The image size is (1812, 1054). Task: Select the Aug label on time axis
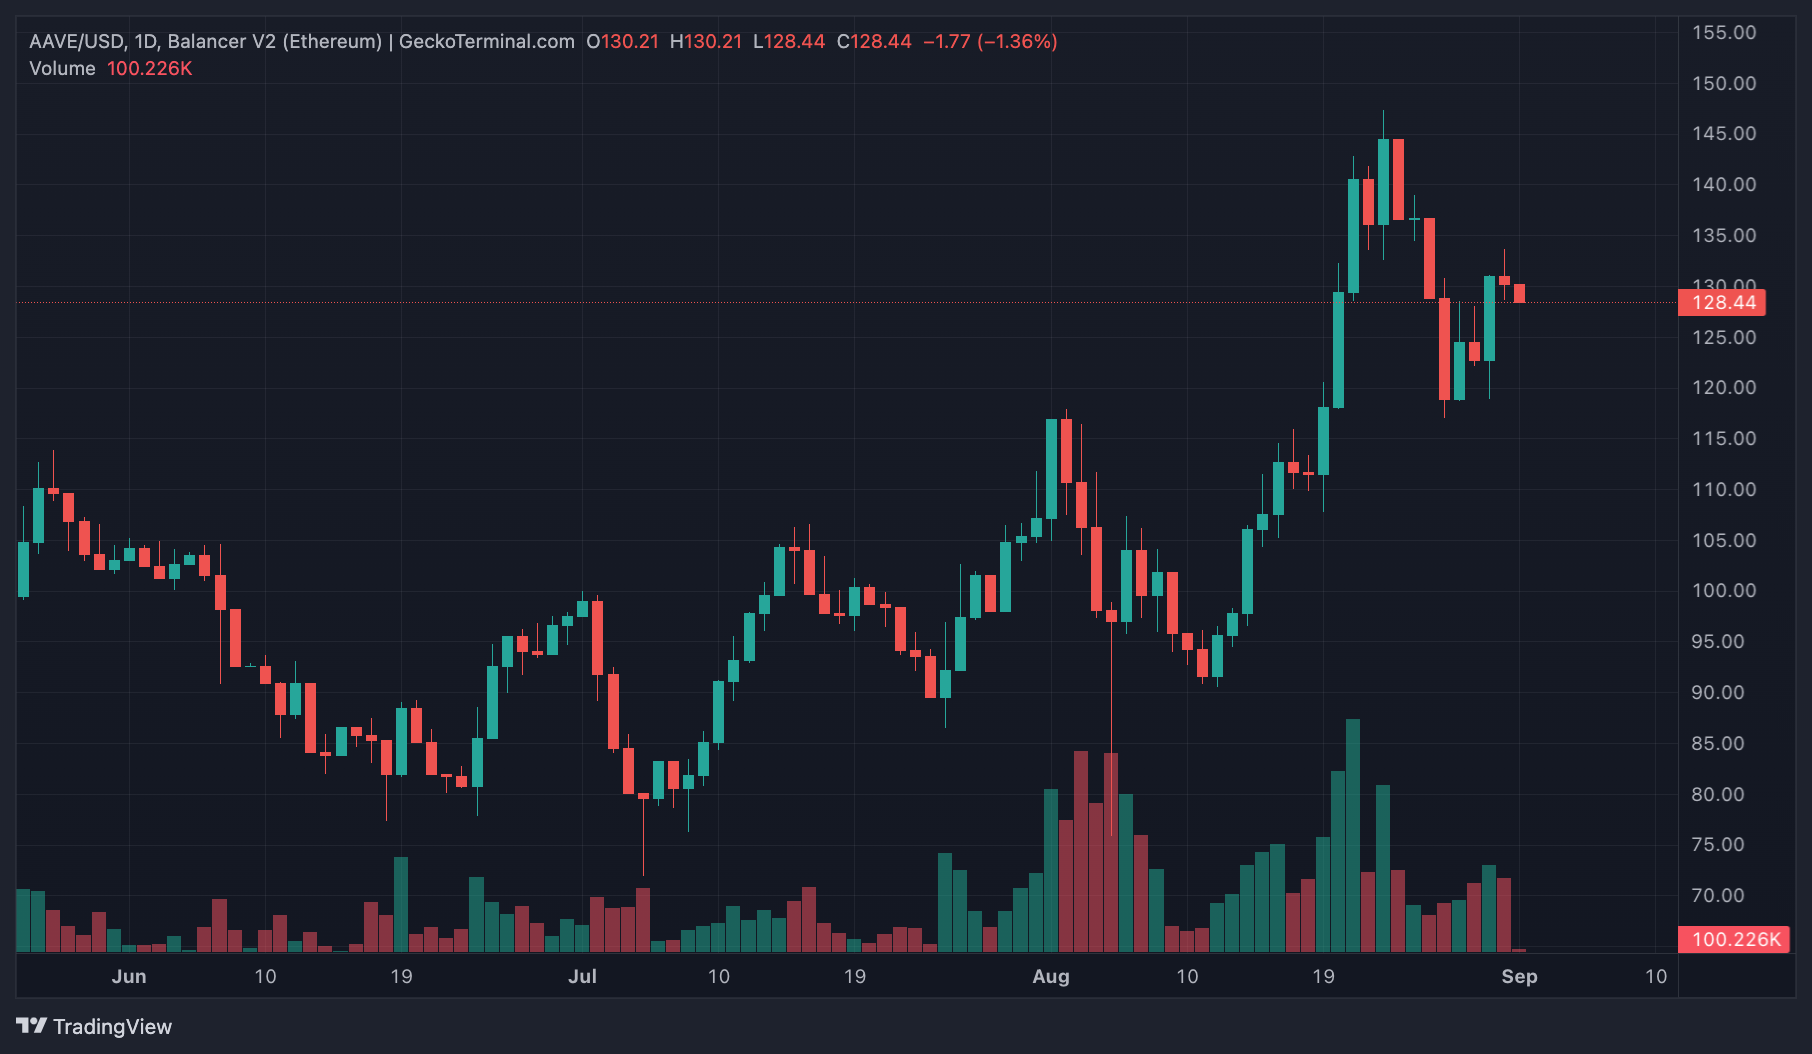[1050, 976]
